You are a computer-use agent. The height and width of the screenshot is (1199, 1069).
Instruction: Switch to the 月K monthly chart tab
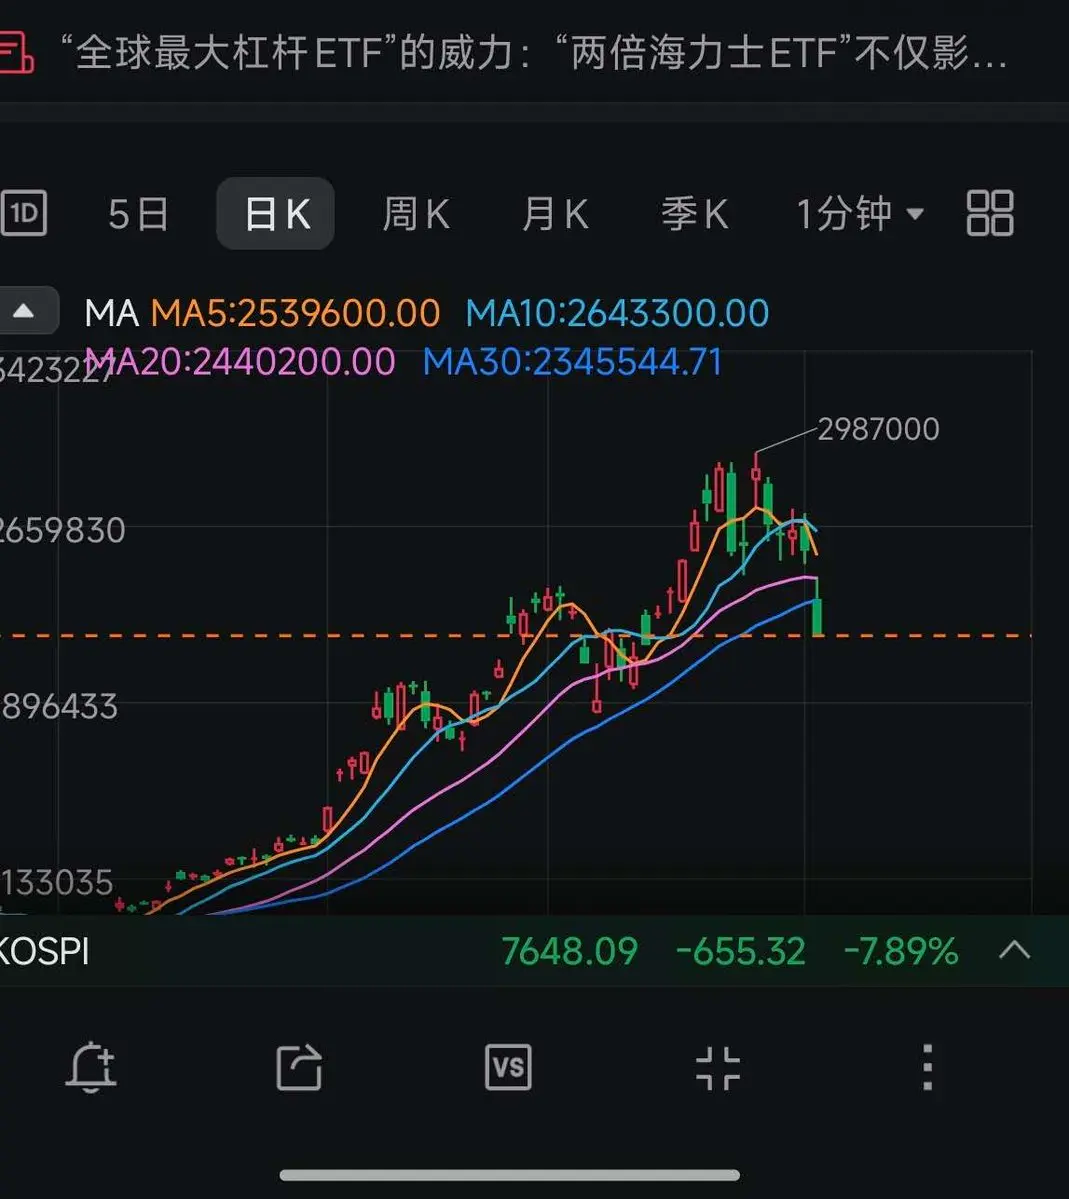pyautogui.click(x=555, y=213)
